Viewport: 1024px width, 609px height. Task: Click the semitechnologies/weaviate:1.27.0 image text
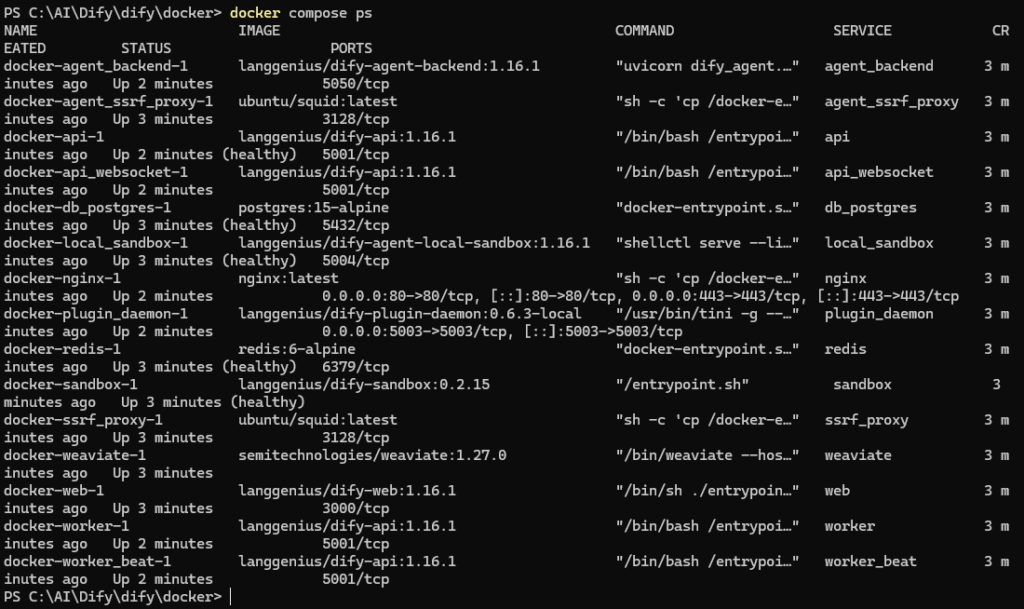[x=372, y=455]
